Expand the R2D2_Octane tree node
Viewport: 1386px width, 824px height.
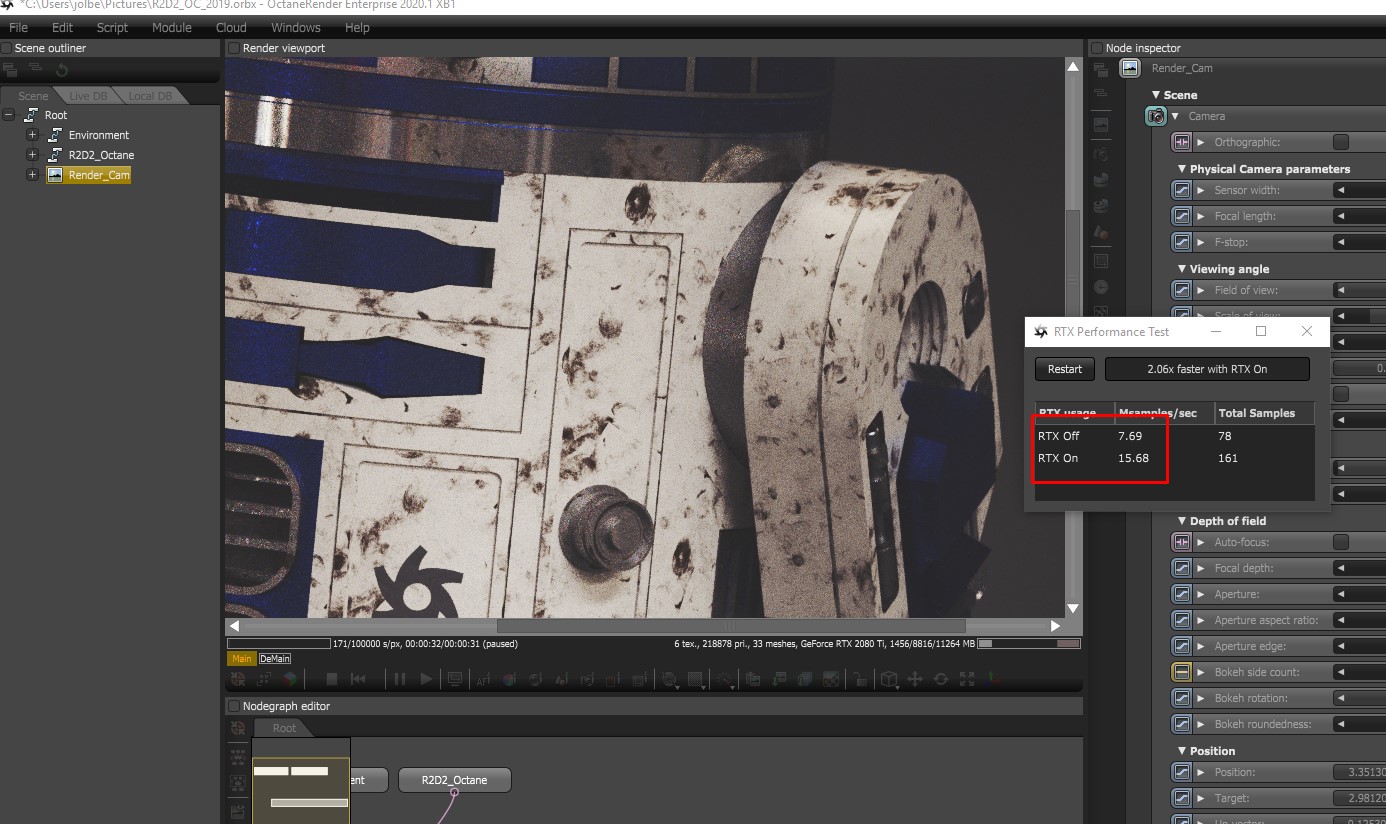click(32, 155)
